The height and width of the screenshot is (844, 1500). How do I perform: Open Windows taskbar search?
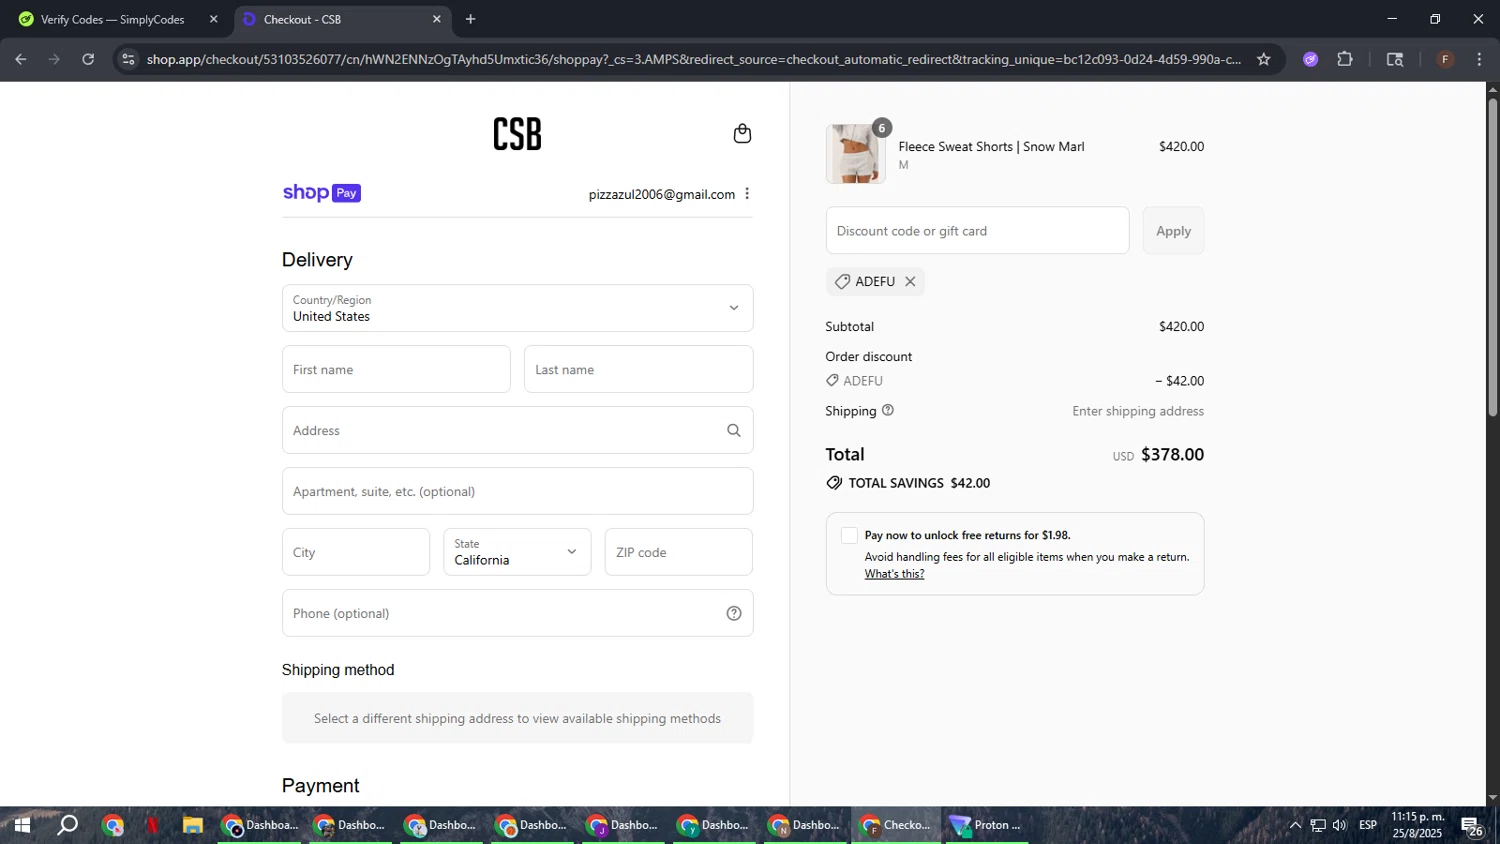click(67, 825)
